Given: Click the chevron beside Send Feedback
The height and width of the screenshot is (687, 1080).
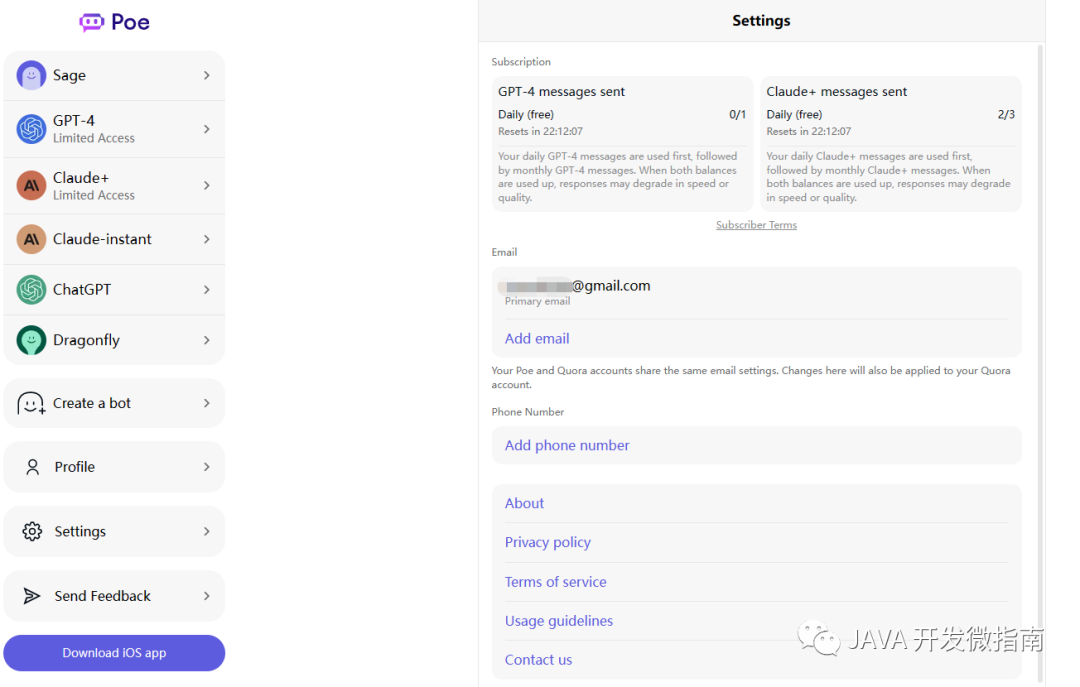Looking at the screenshot, I should (x=207, y=596).
